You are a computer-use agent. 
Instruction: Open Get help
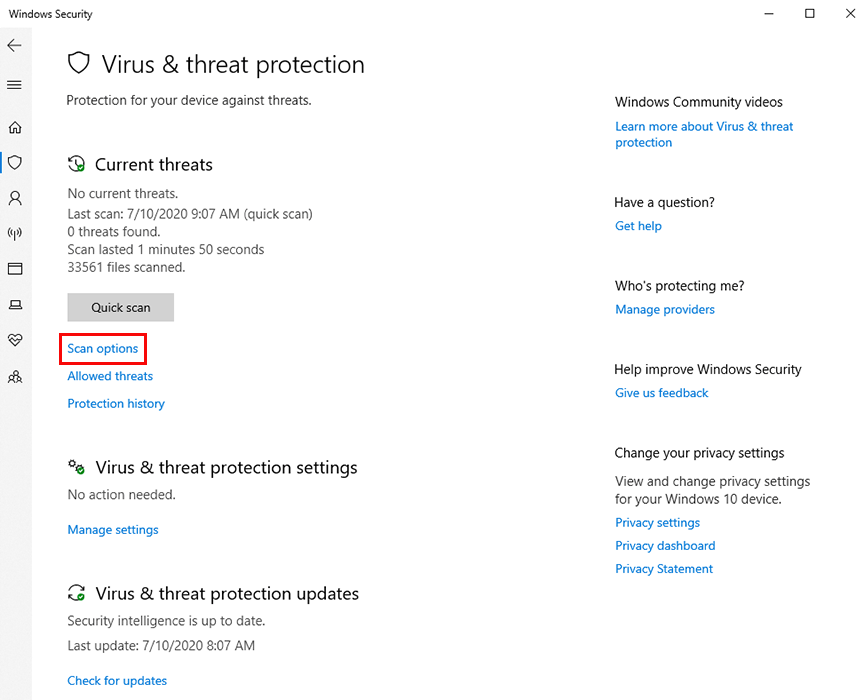[638, 226]
